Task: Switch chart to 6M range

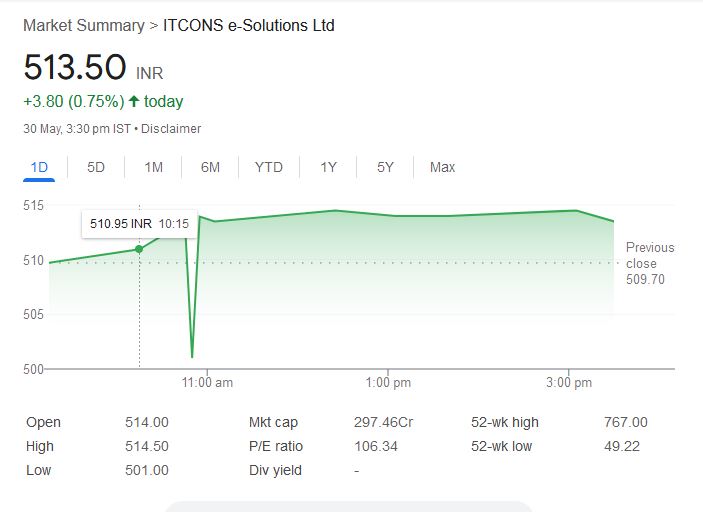Action: [210, 167]
